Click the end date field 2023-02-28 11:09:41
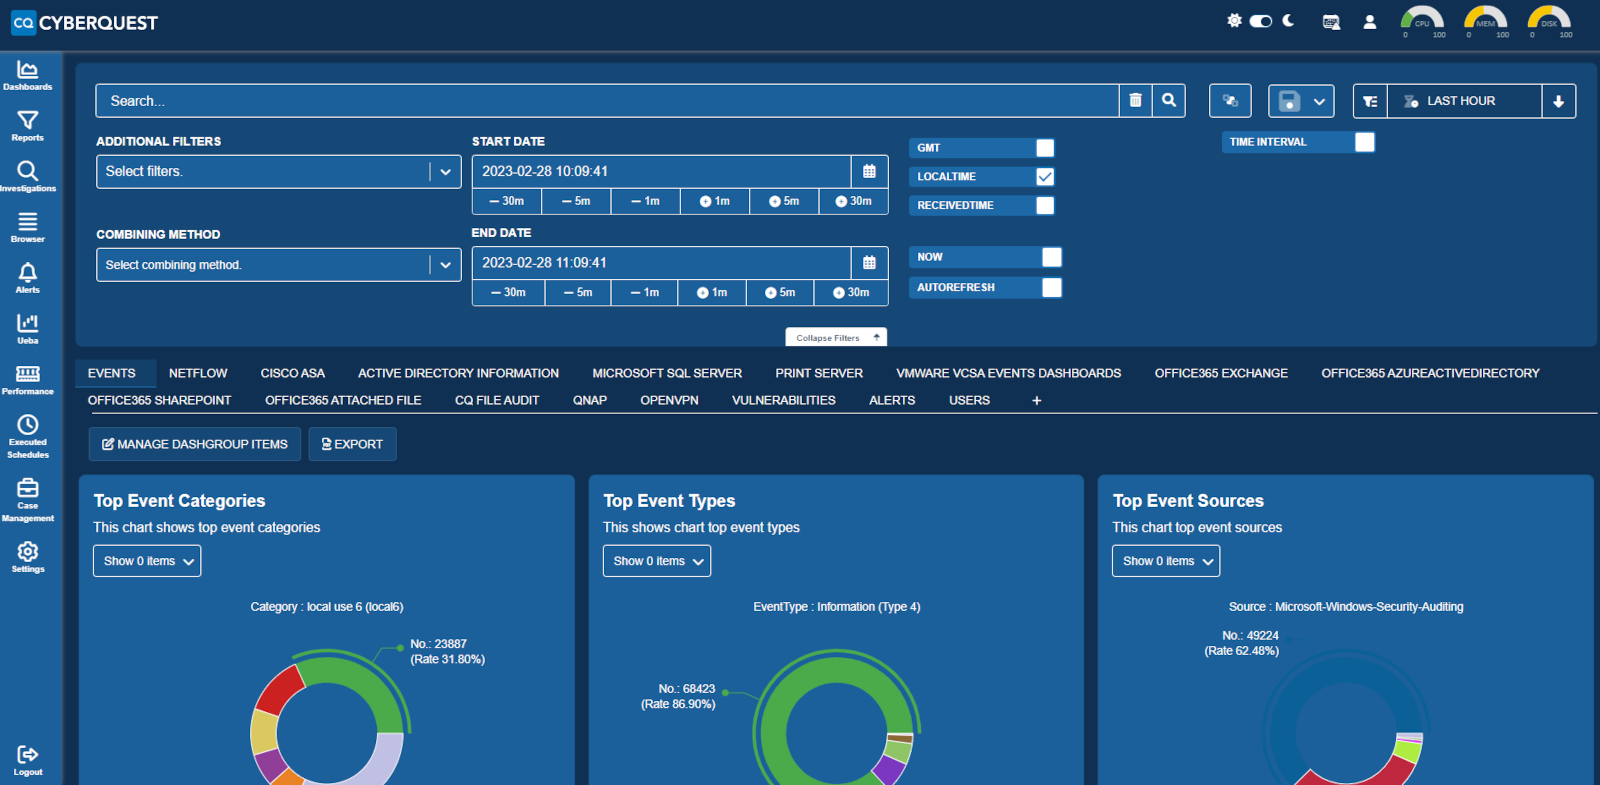 click(662, 263)
